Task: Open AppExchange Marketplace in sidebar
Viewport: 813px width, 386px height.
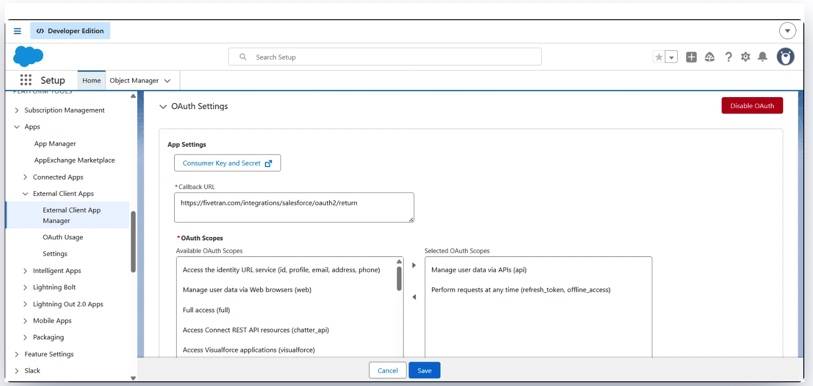Action: (x=75, y=160)
